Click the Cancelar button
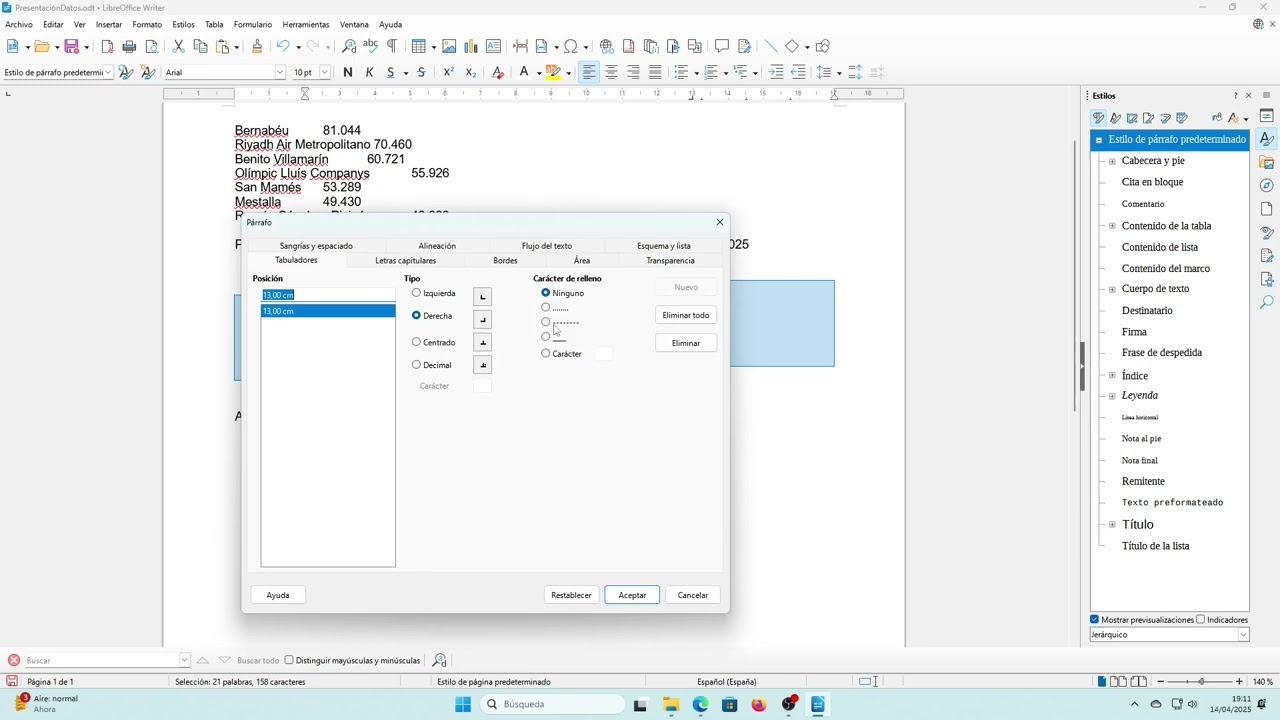 pyautogui.click(x=693, y=595)
